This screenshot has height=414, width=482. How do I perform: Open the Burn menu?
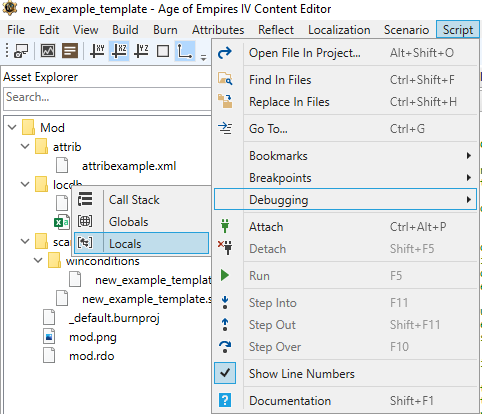165,30
